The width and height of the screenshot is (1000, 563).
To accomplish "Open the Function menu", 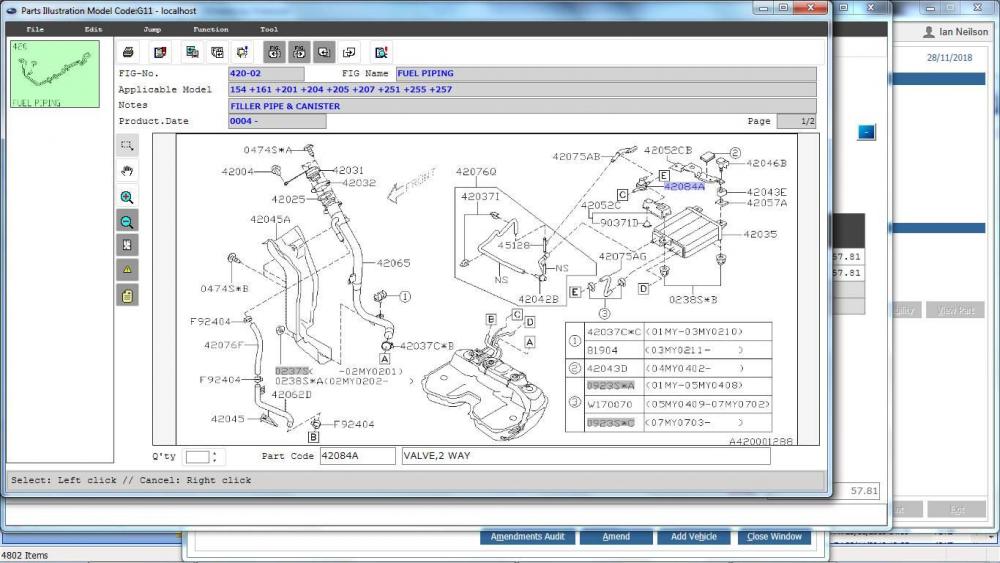I will [210, 29].
